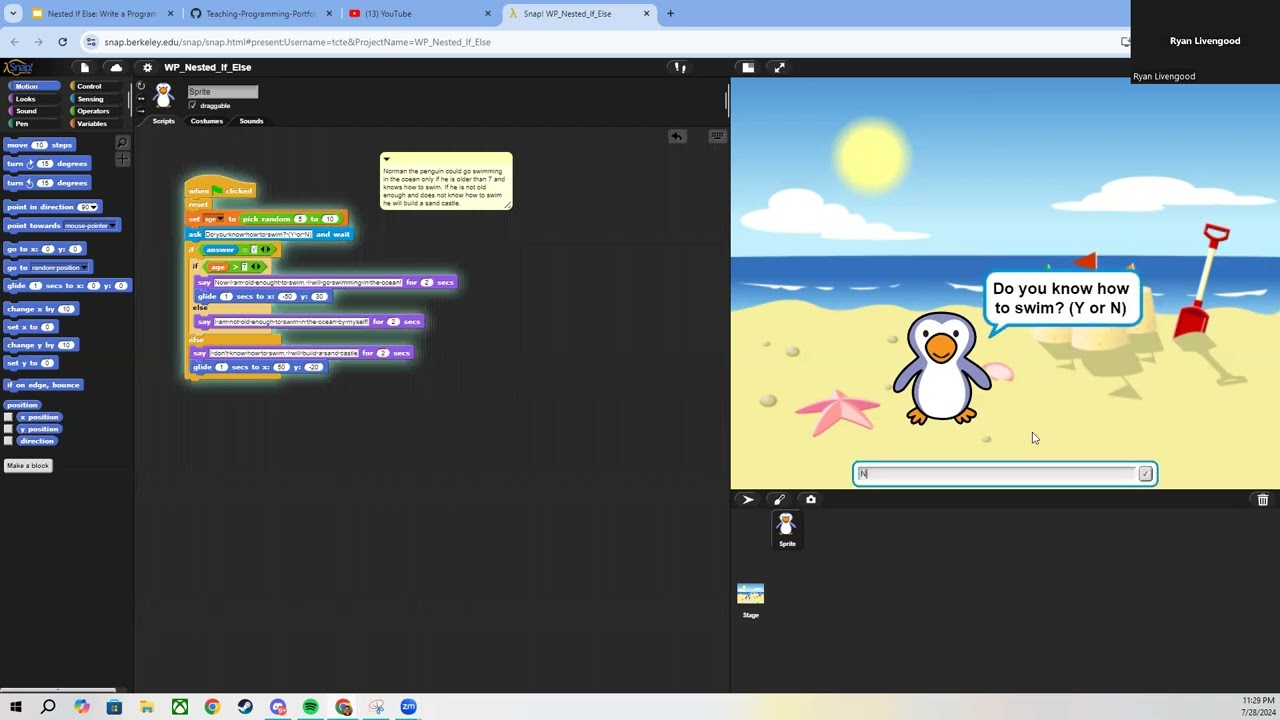Toggle normal stage size icon

(x=748, y=67)
